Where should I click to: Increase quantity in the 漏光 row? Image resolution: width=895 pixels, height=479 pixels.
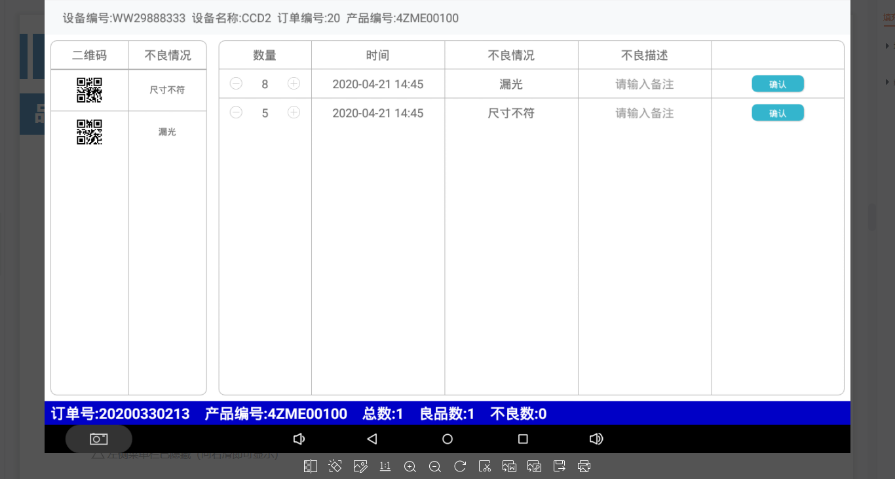tap(294, 84)
